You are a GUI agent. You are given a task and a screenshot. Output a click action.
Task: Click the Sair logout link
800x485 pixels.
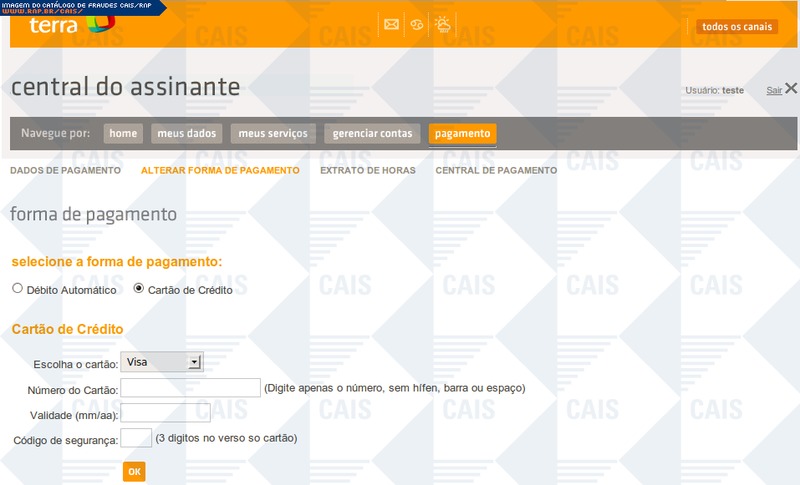(x=773, y=90)
